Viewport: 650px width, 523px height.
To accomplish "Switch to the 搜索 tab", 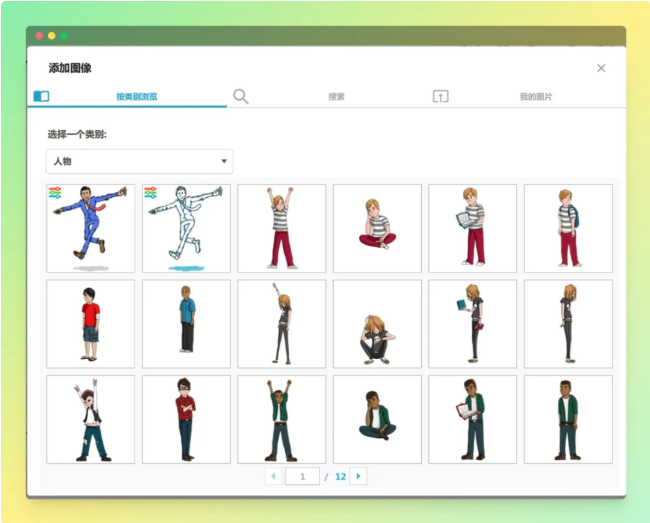I will [336, 97].
